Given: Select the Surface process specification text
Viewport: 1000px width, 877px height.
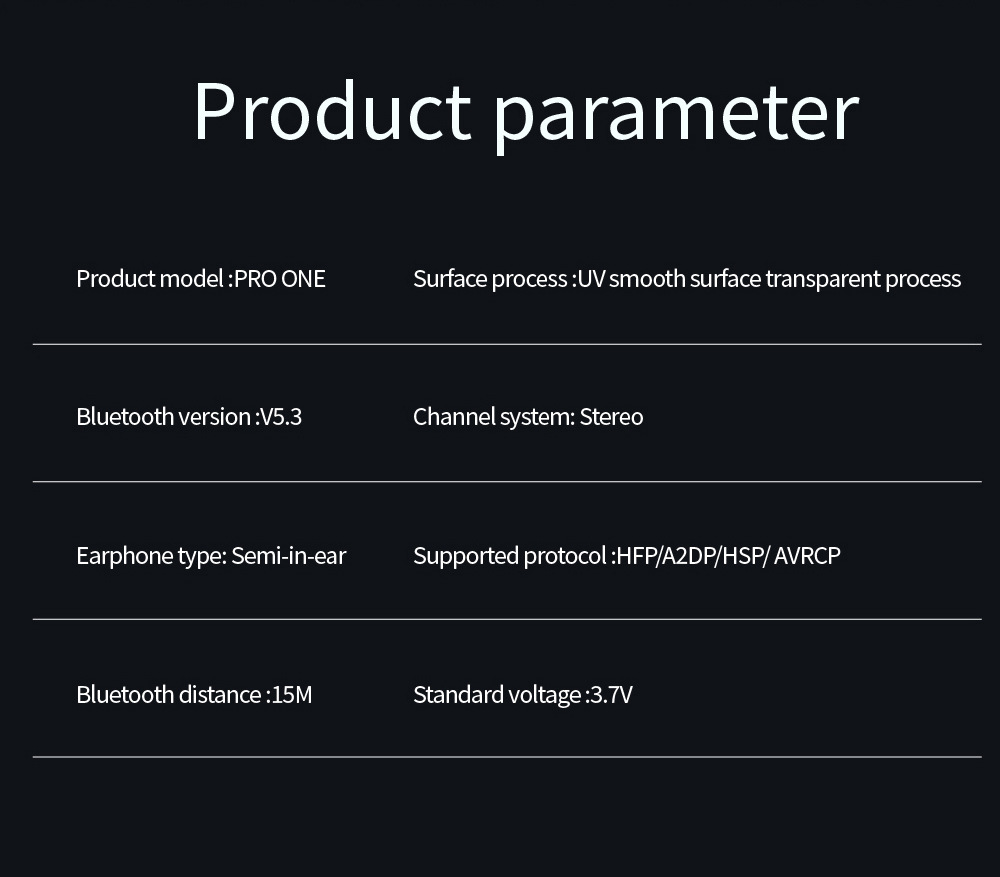Looking at the screenshot, I should pos(686,278).
